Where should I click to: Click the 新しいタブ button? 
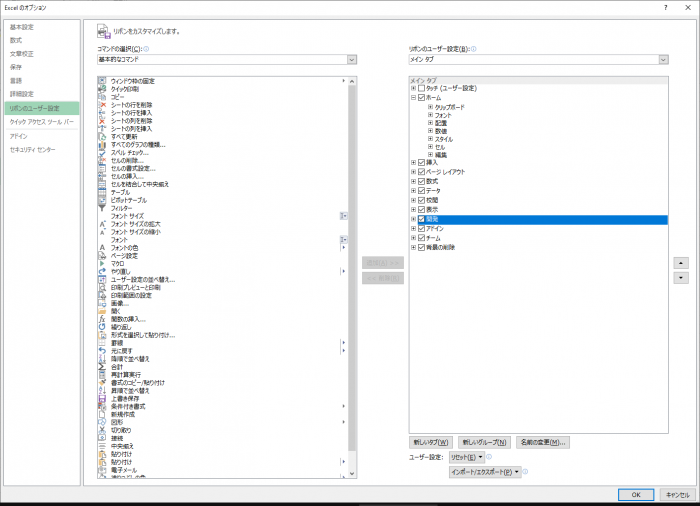(431, 442)
